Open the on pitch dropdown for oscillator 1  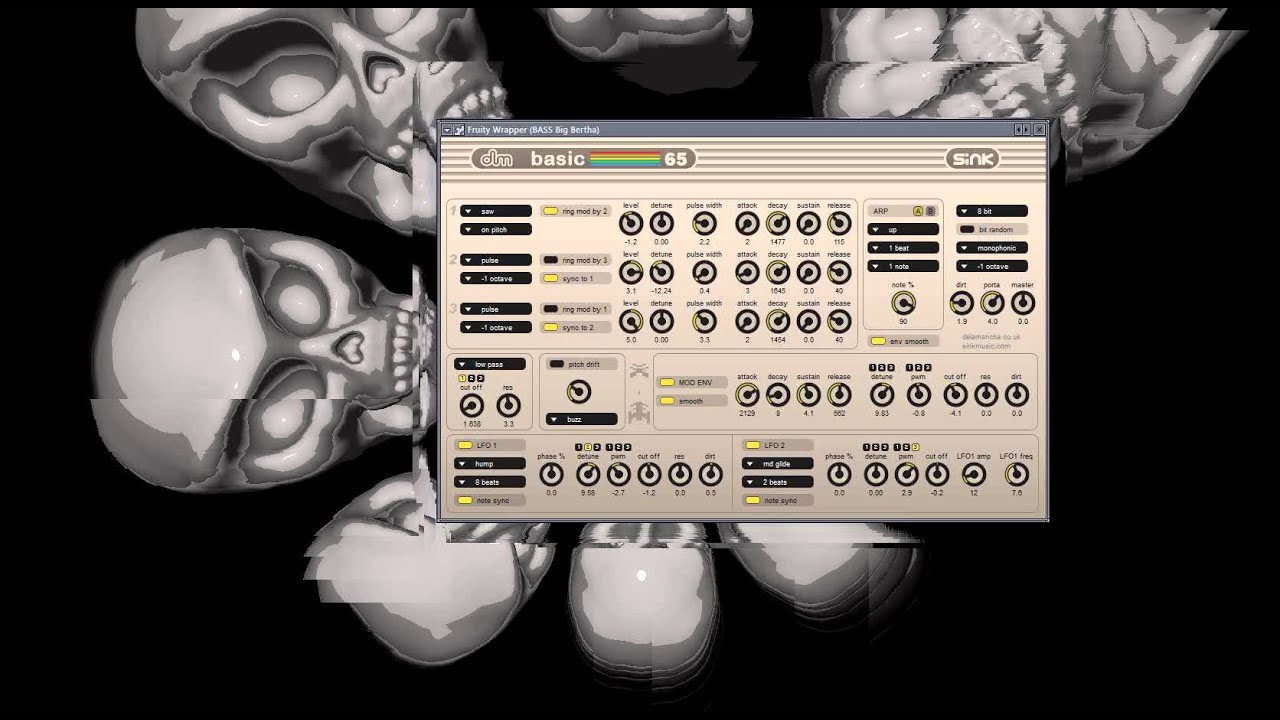click(x=495, y=229)
